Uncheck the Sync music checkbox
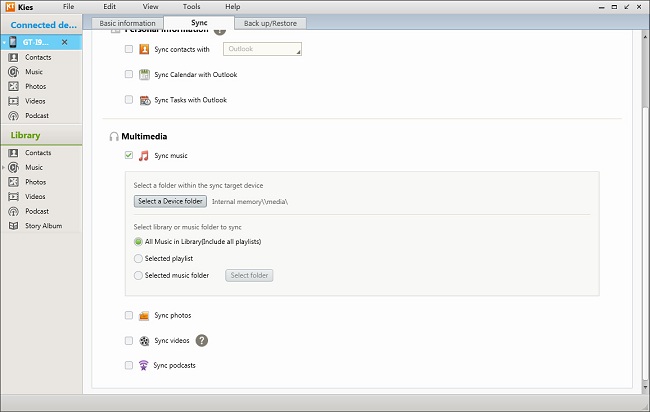Viewport: 650px width, 412px height. click(129, 155)
